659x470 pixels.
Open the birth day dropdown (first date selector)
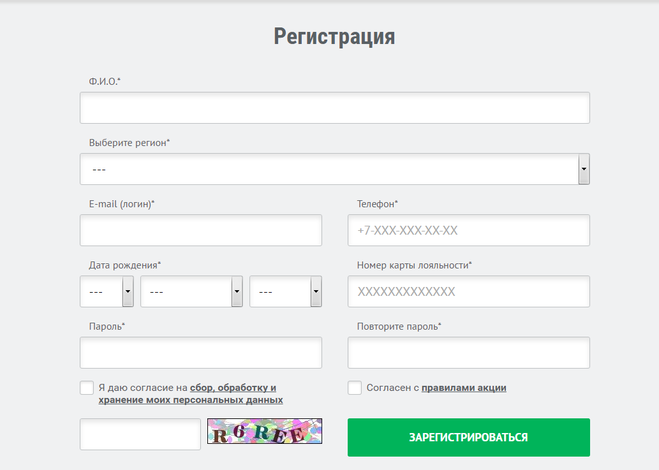tap(107, 292)
